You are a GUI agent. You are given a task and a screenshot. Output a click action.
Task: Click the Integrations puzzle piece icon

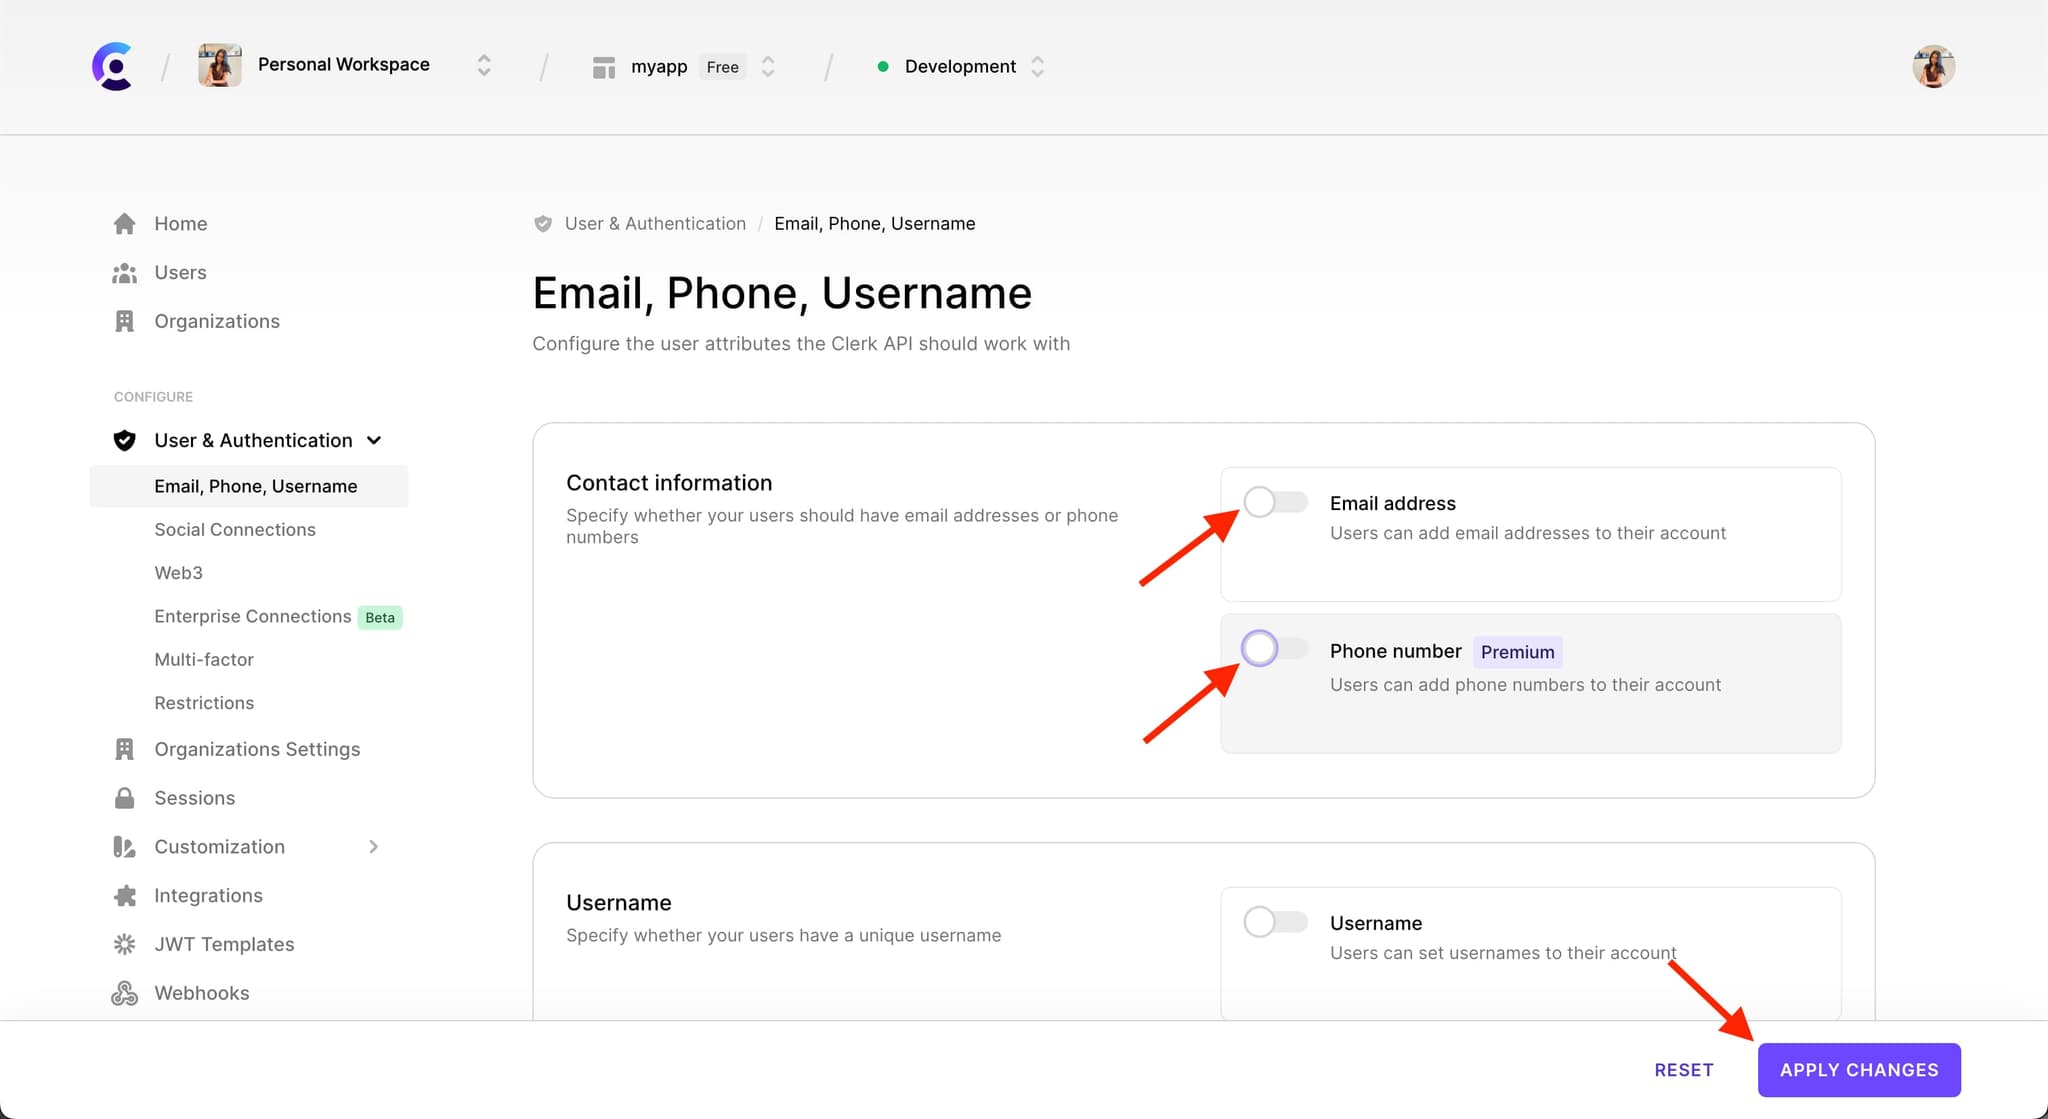tap(125, 894)
